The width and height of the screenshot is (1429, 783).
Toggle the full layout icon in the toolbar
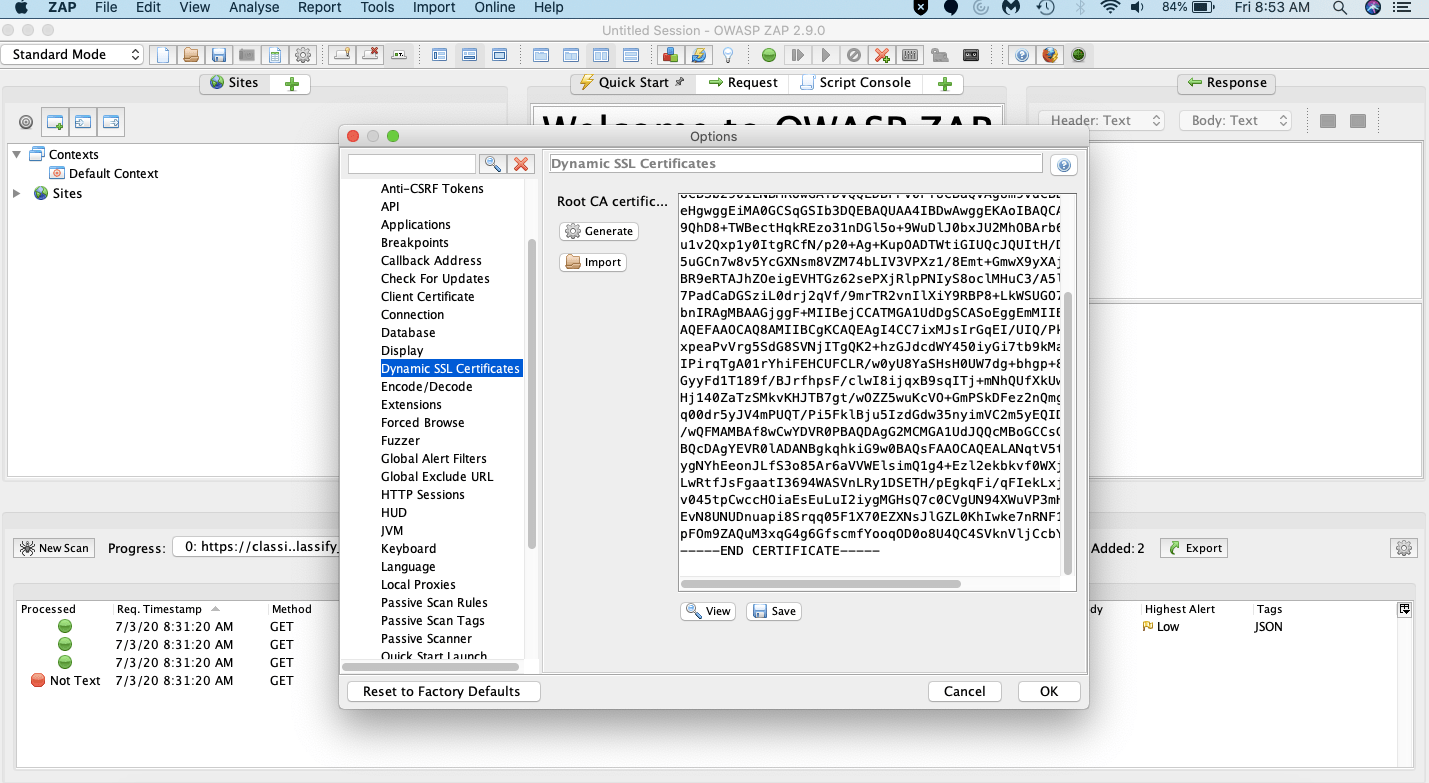pos(499,55)
